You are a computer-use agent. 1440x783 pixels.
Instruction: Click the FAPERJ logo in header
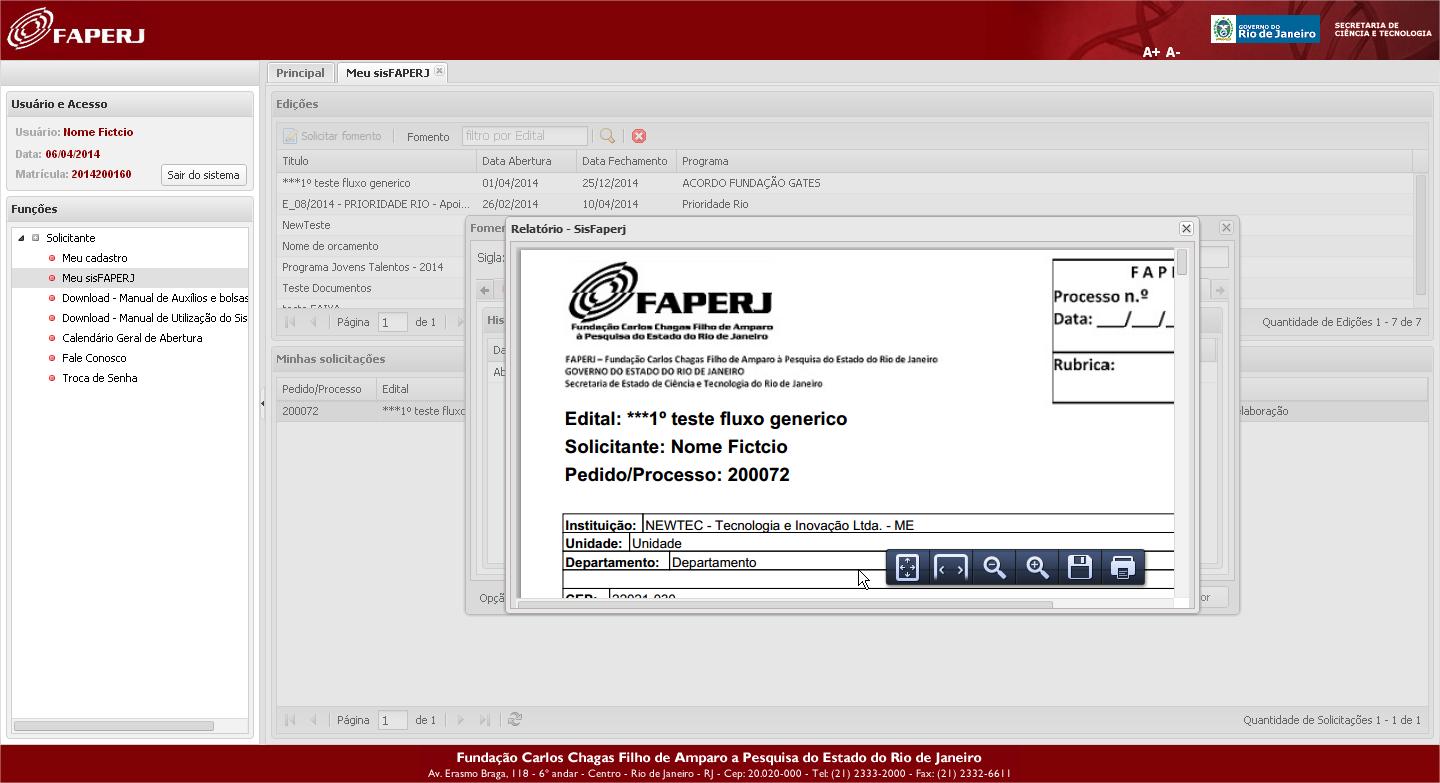(76, 28)
